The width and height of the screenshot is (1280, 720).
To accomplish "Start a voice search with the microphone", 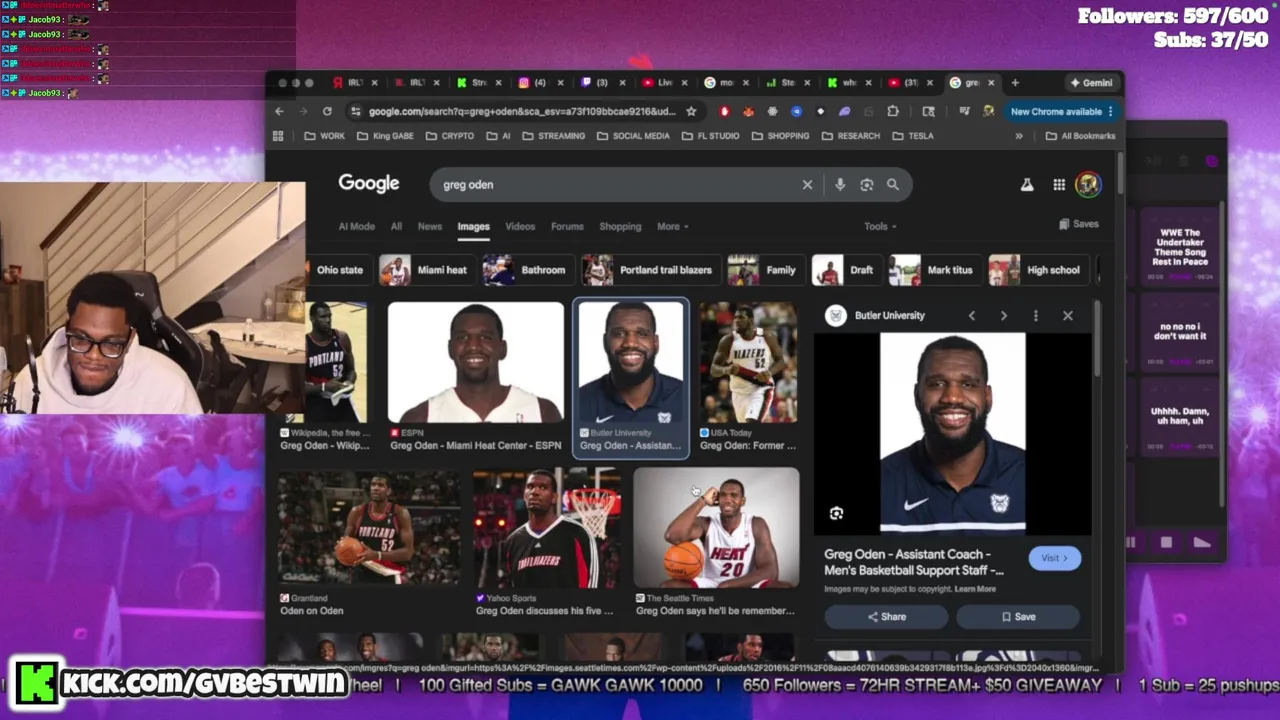I will 840,185.
